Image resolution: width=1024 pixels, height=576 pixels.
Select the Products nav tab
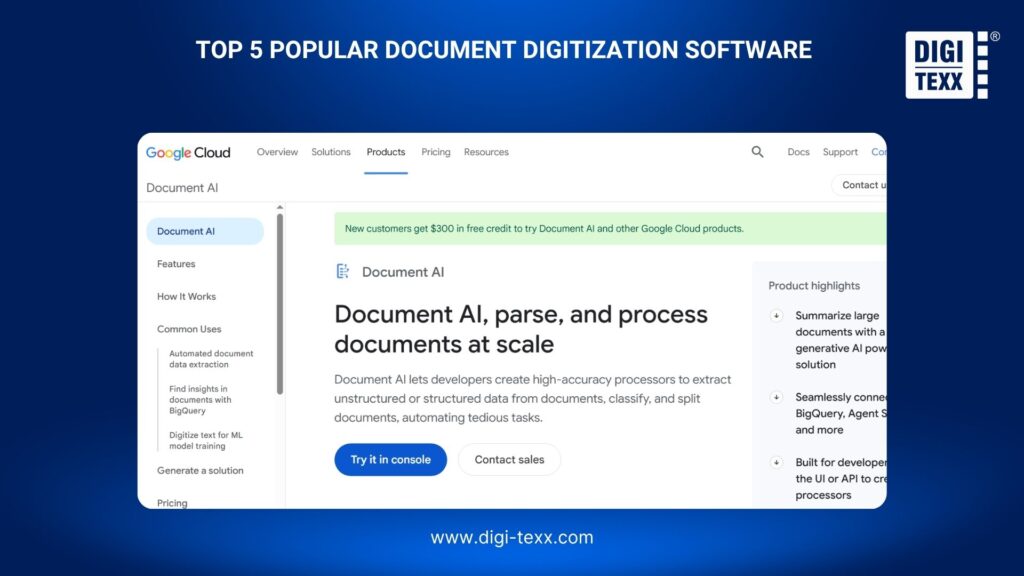(x=385, y=152)
